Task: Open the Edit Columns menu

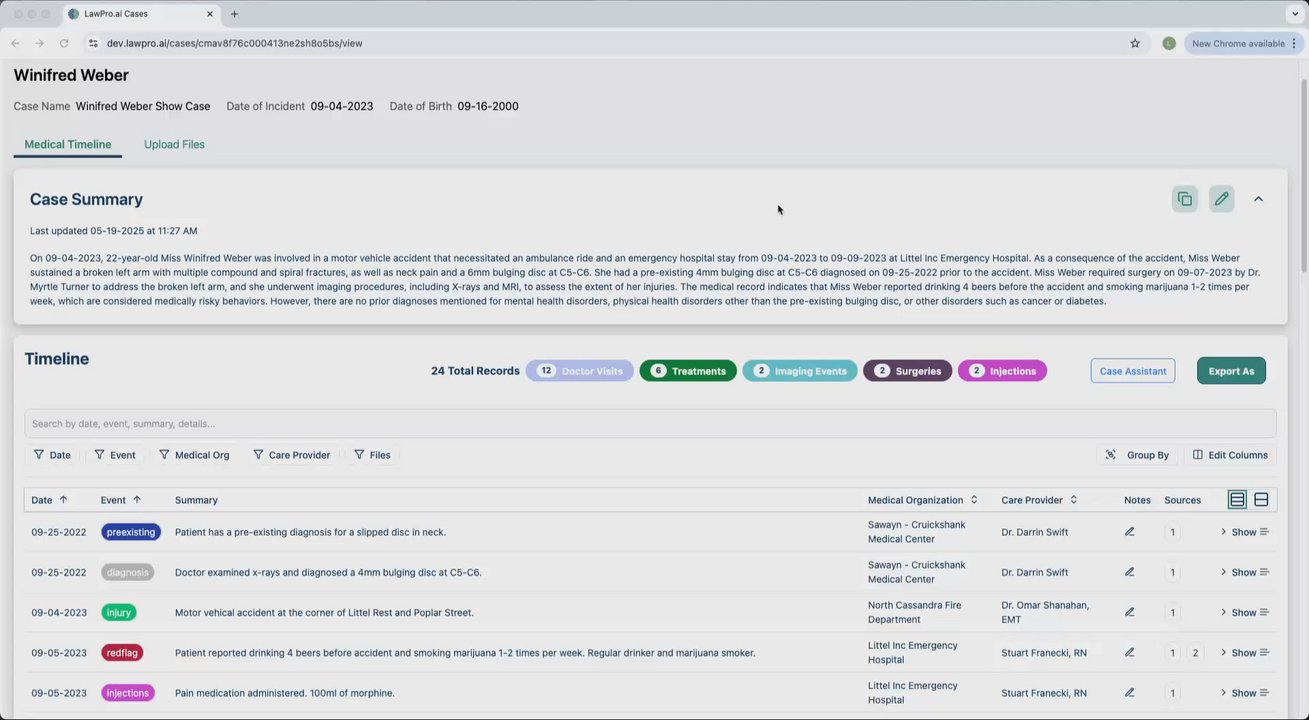Action: click(1230, 455)
